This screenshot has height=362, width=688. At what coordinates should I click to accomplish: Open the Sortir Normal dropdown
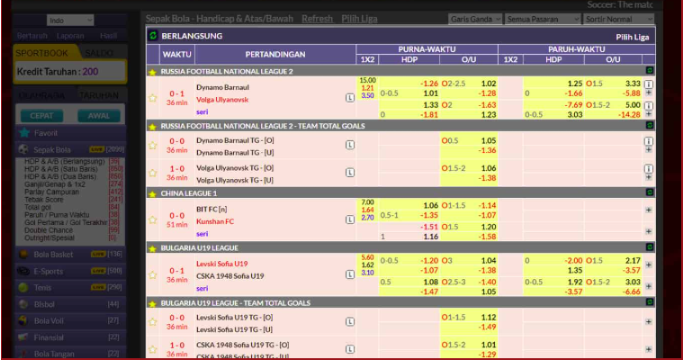pos(619,19)
